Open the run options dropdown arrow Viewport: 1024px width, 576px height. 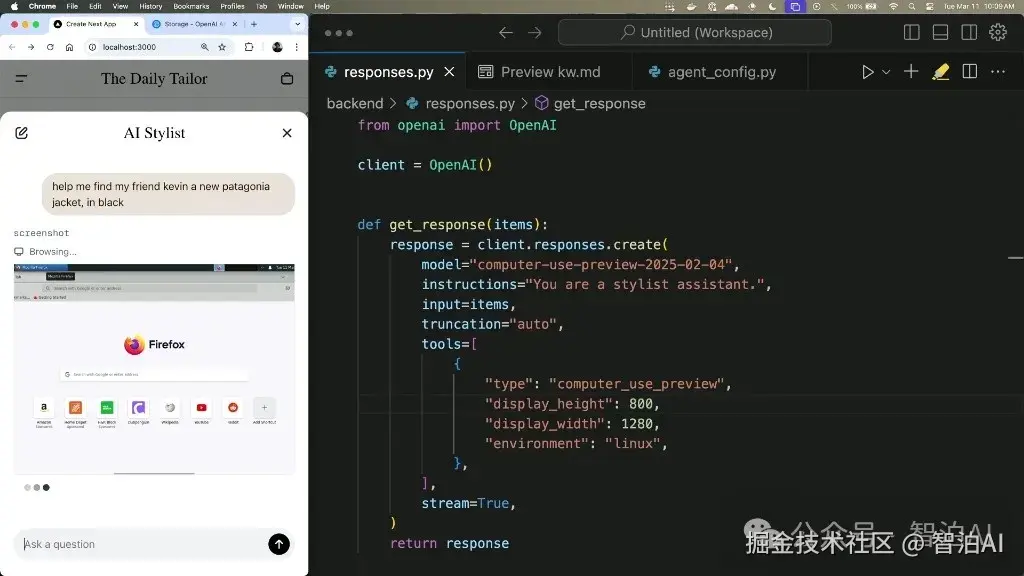[x=886, y=72]
